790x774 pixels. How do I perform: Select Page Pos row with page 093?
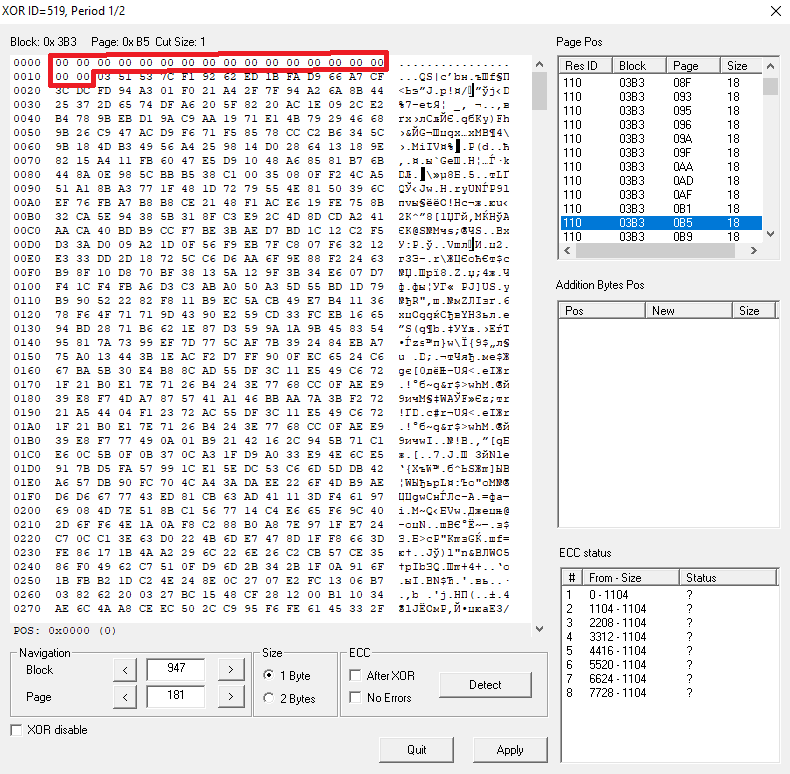coord(661,97)
